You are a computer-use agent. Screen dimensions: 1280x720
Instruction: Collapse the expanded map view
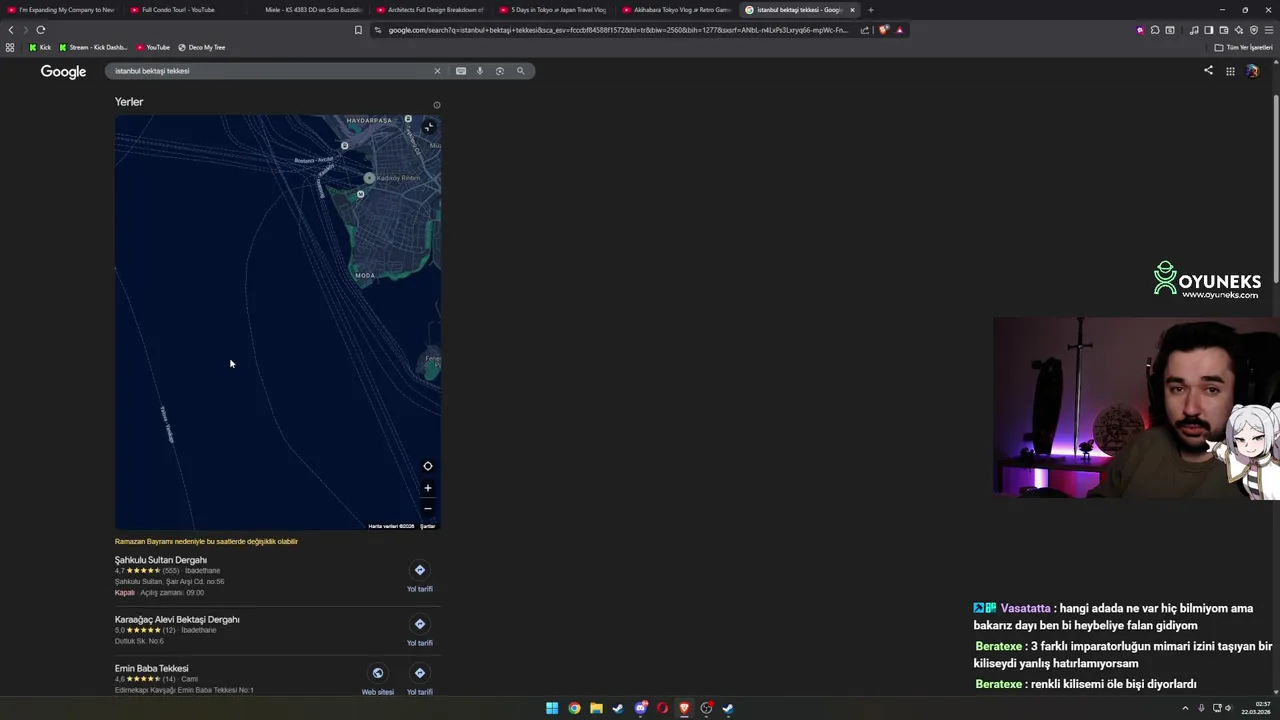click(x=429, y=127)
